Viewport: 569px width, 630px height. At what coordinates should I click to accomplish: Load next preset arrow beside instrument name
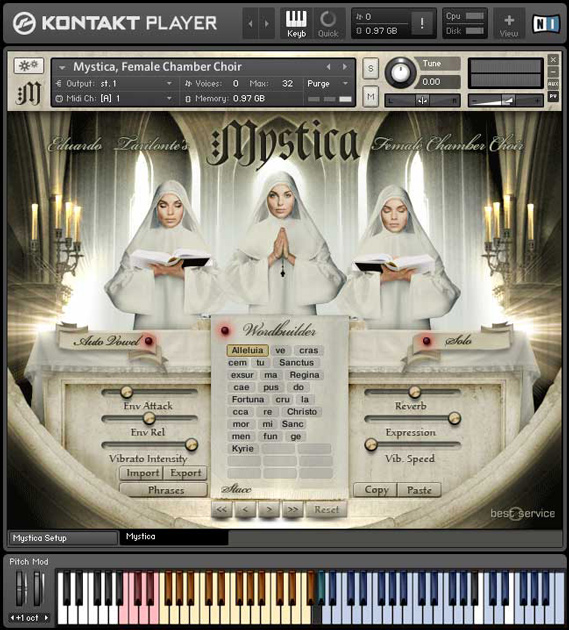pos(344,67)
